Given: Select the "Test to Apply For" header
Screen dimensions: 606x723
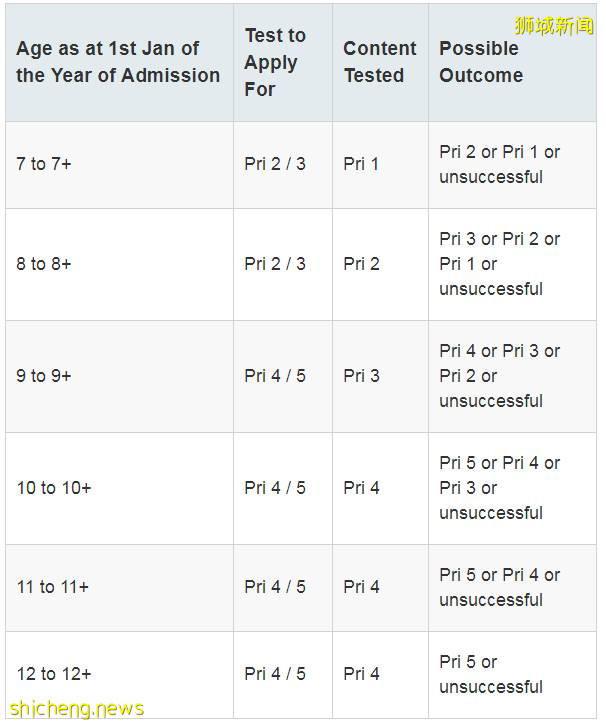Looking at the screenshot, I should (275, 62).
